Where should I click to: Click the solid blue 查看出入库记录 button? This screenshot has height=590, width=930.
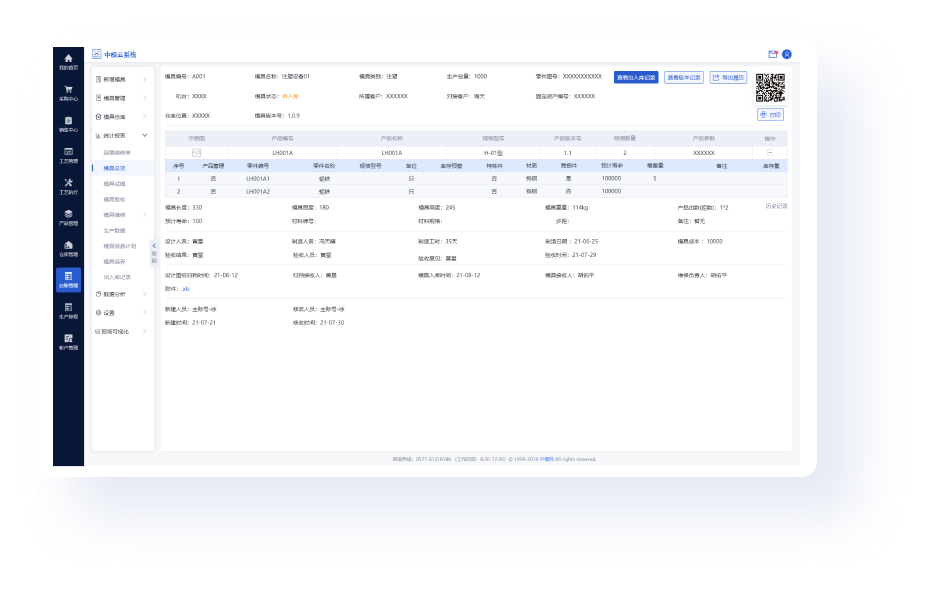636,78
